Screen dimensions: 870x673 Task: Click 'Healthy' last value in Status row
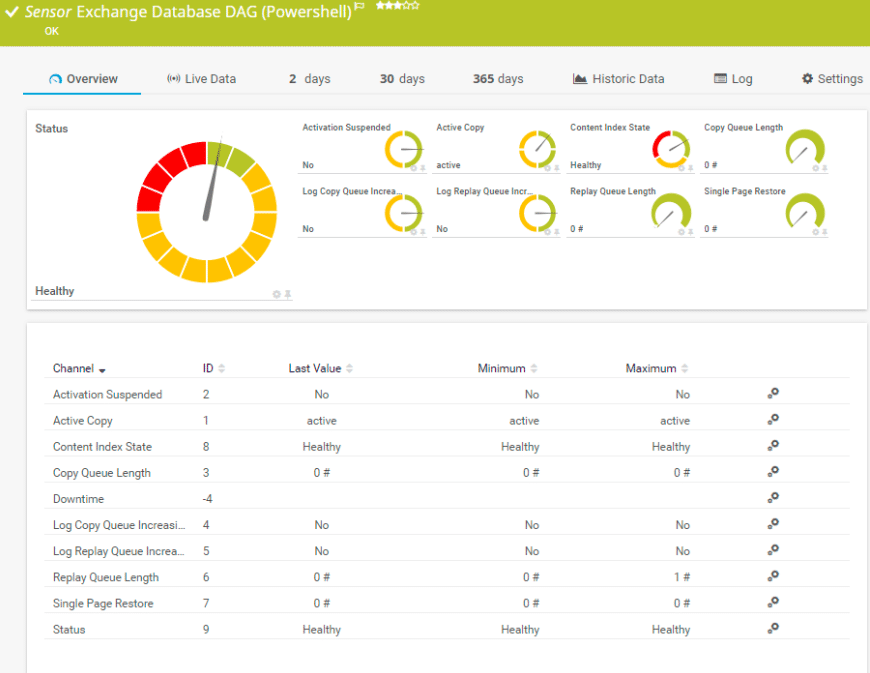tap(321, 629)
